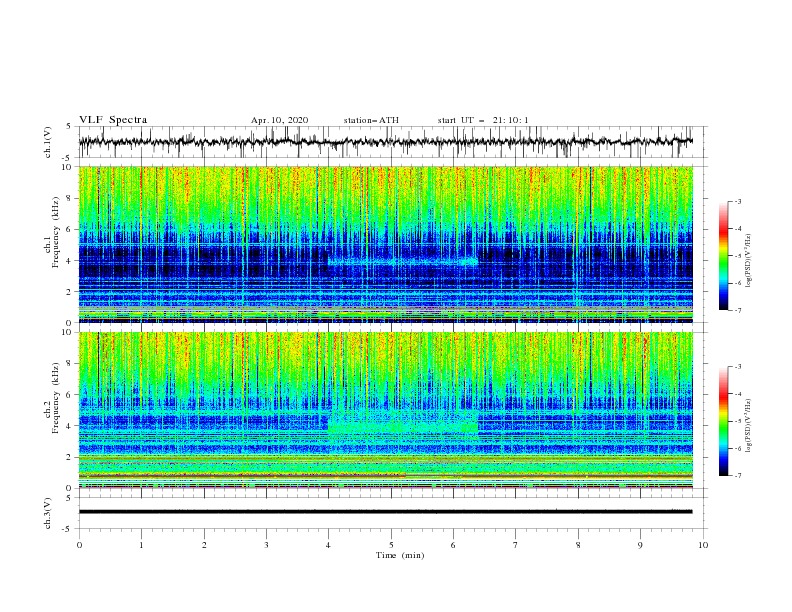Image resolution: width=792 pixels, height=612 pixels.
Task: Click the upper colorbar label 'log(PSD)(V²/Hz)'
Action: (x=748, y=261)
